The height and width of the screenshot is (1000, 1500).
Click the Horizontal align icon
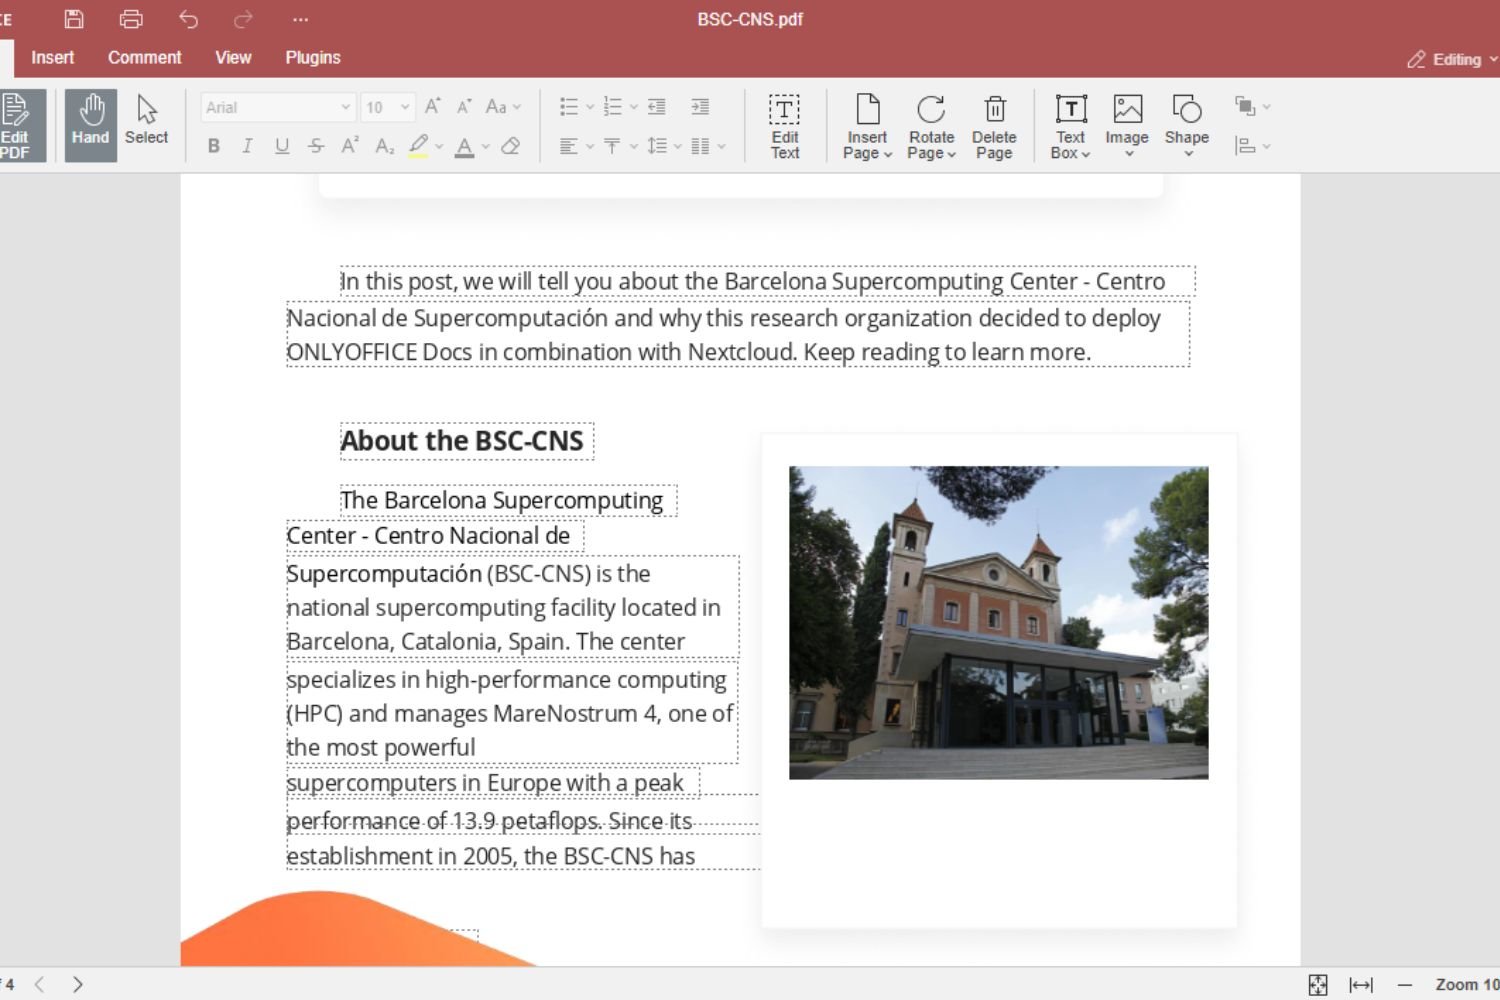pyautogui.click(x=569, y=147)
